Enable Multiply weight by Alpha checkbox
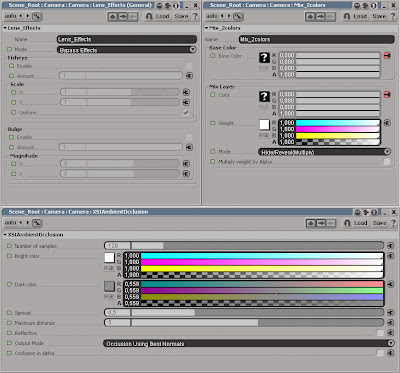 pos(387,162)
